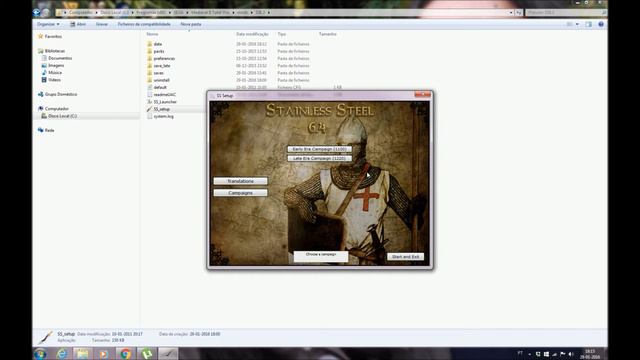The image size is (640, 360).
Task: Change the view mode icon
Action: pos(569,24)
